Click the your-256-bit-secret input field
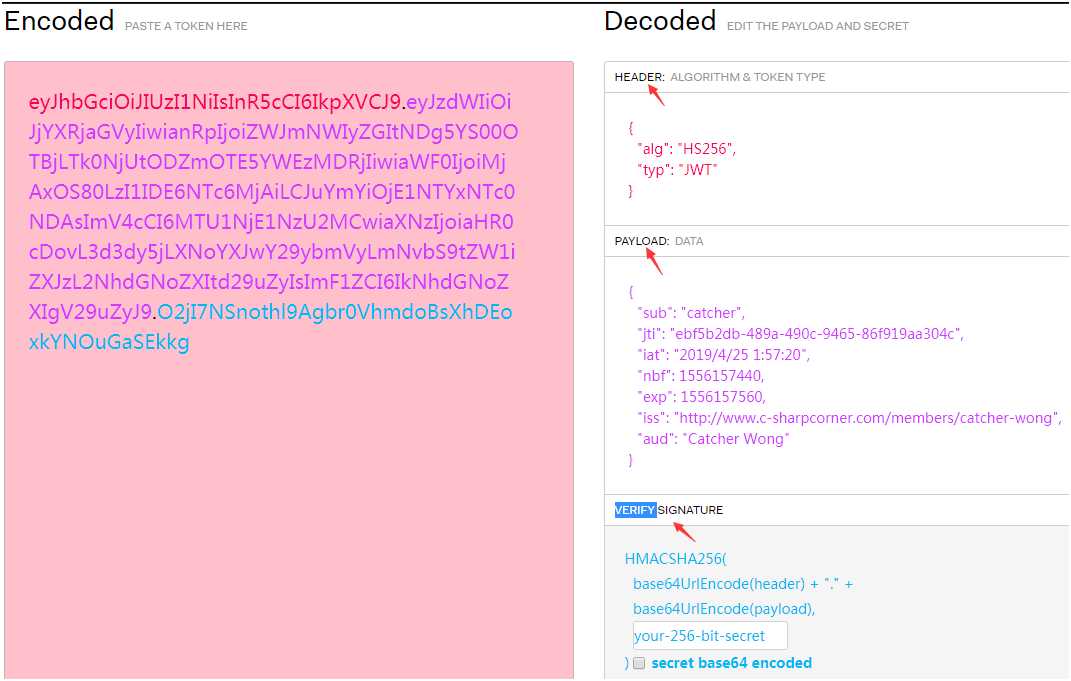Image resolution: width=1071 pixels, height=681 pixels. click(710, 636)
